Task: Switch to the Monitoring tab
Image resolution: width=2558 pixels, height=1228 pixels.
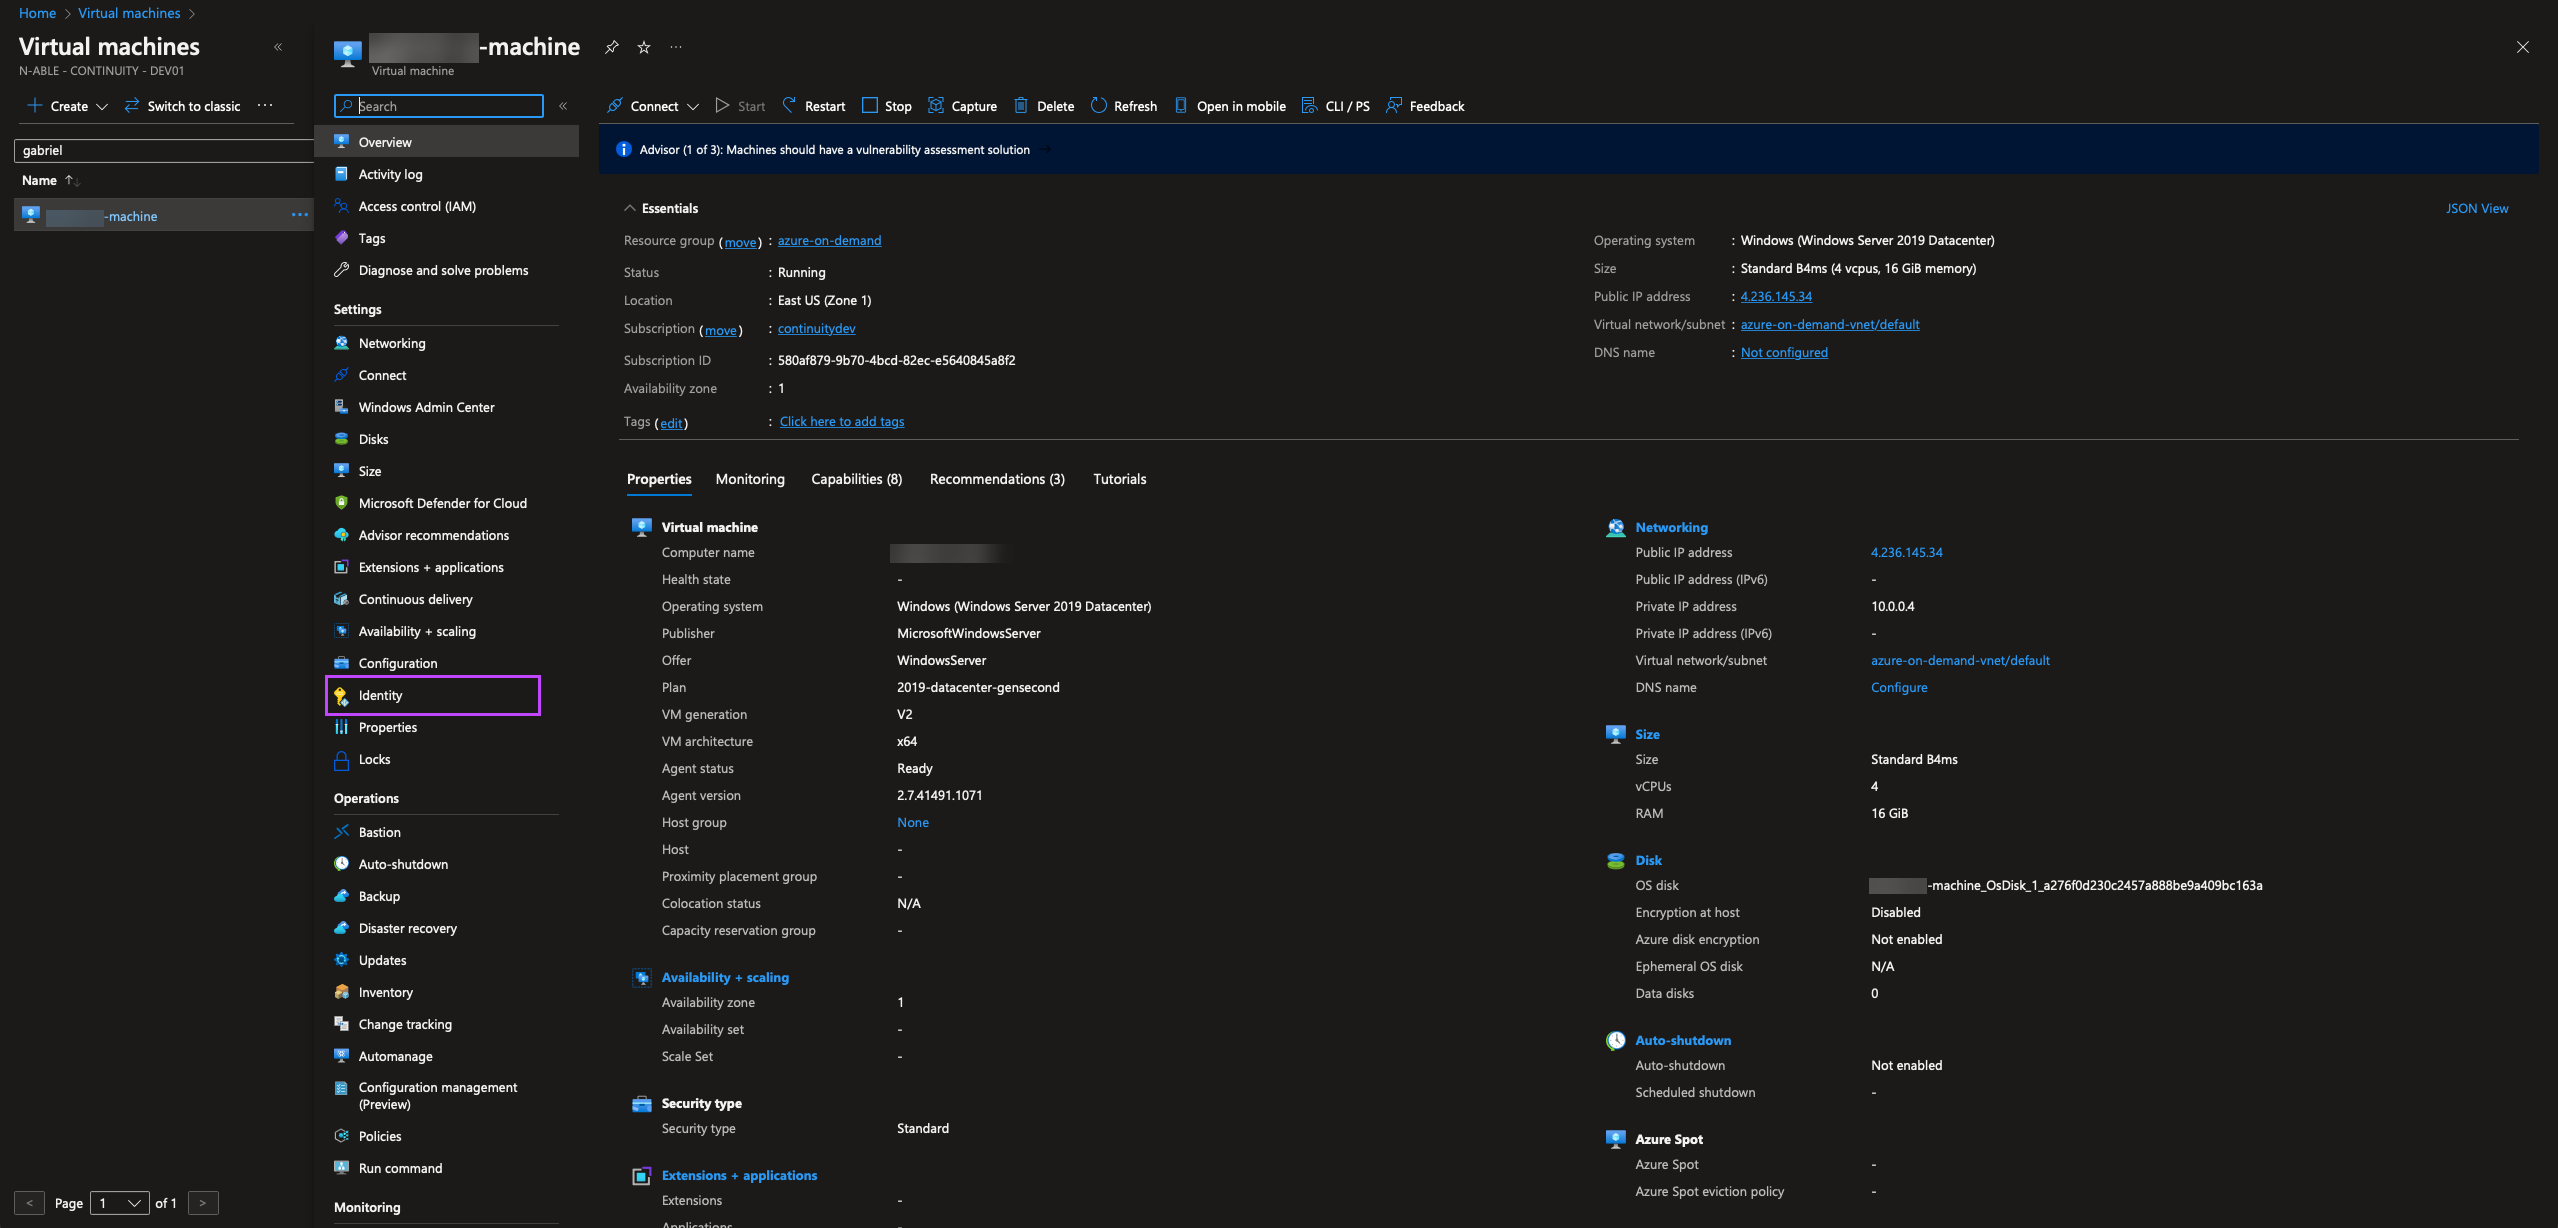Action: click(750, 479)
